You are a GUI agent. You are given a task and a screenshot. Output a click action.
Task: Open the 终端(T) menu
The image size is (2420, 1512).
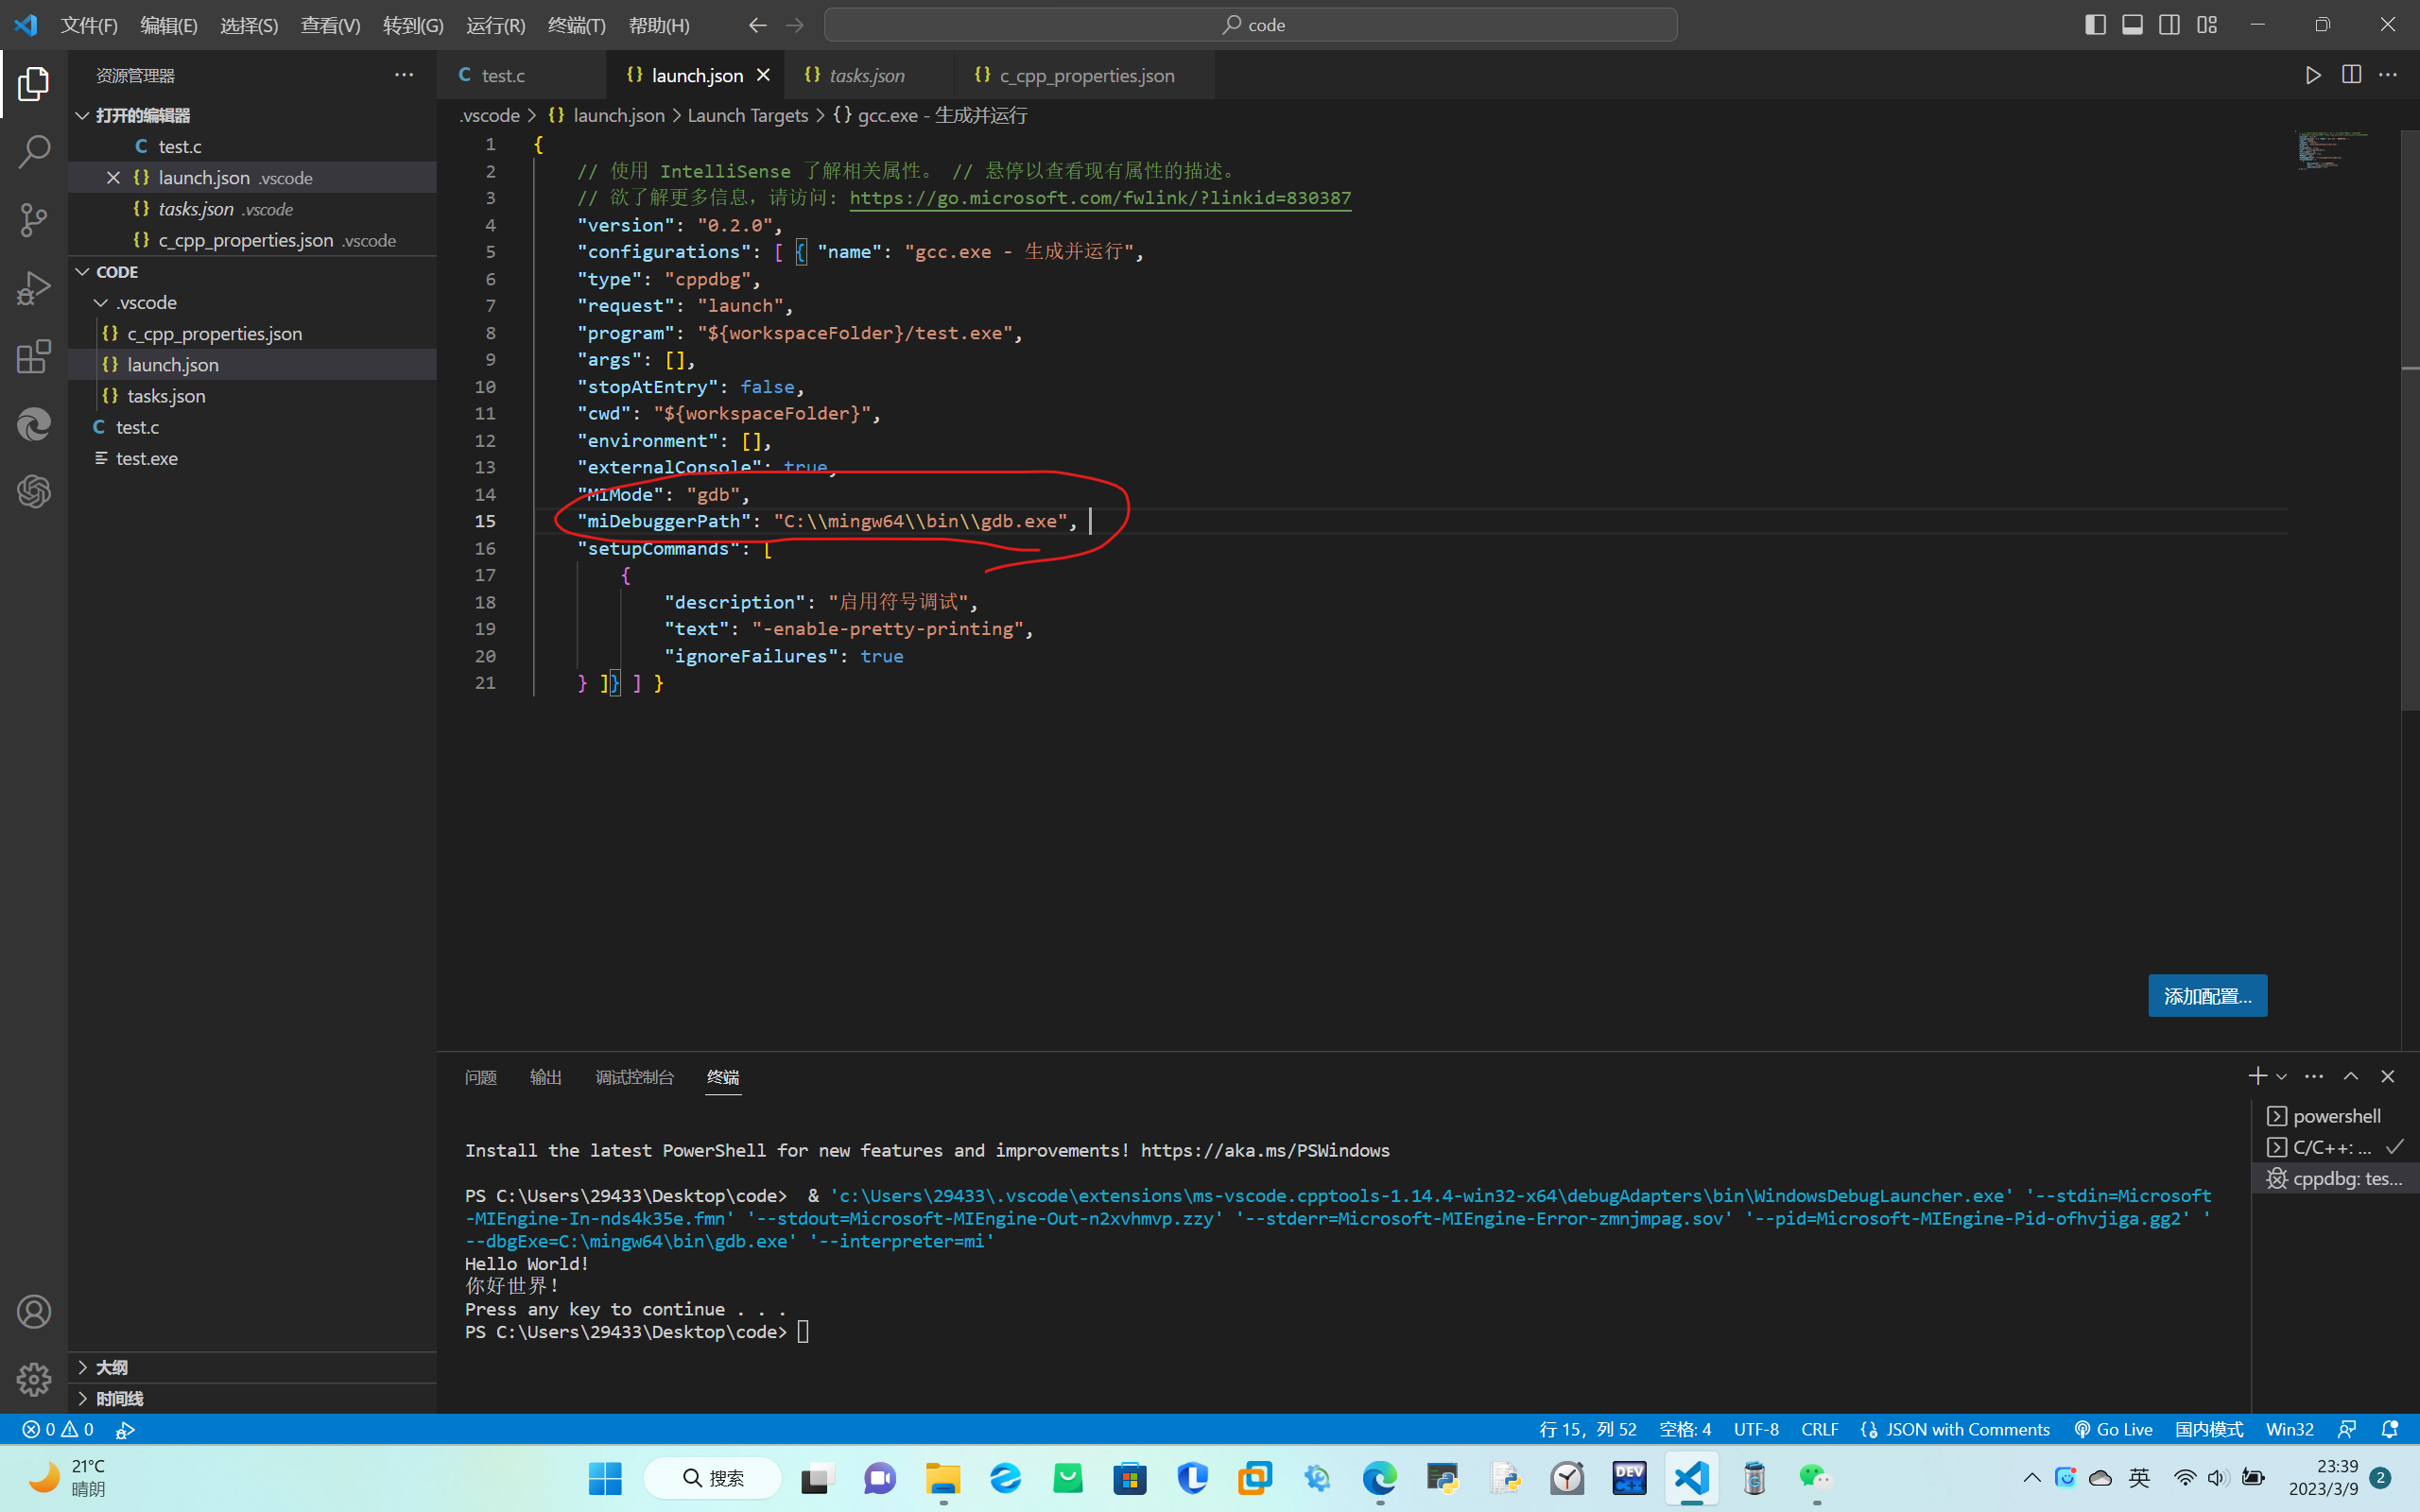[576, 25]
